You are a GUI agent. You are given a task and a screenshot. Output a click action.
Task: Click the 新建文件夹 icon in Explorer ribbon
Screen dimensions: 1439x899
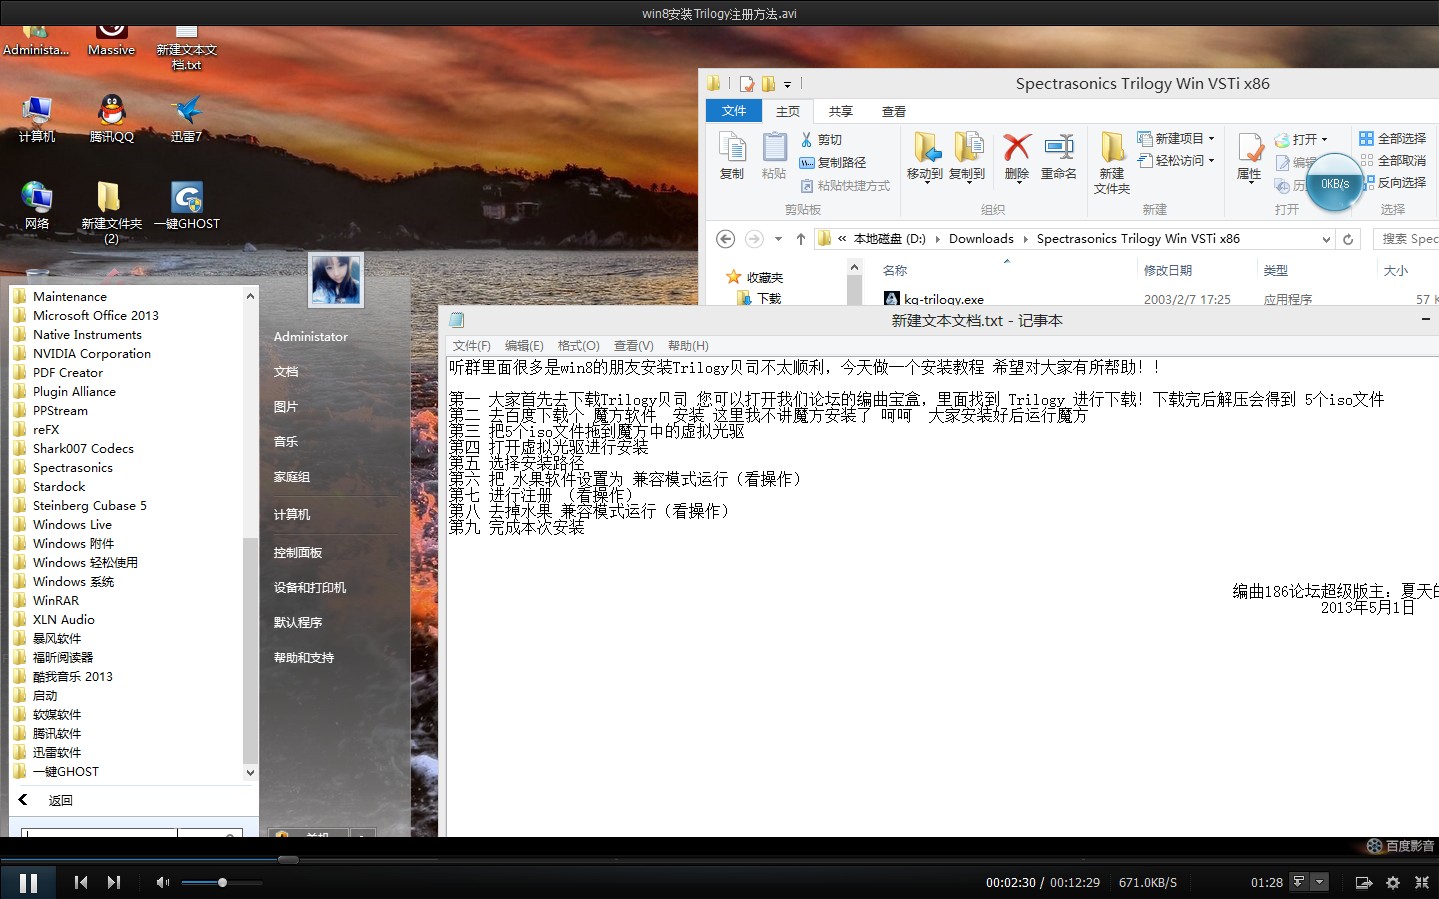[x=1112, y=162]
